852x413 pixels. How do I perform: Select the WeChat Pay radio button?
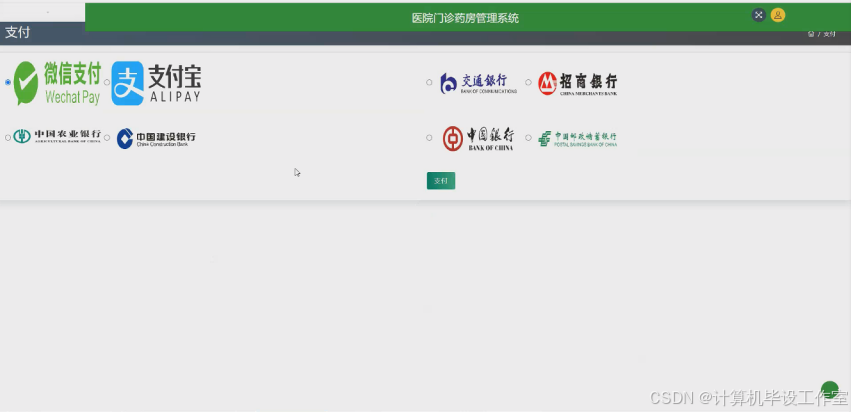click(x=8, y=83)
